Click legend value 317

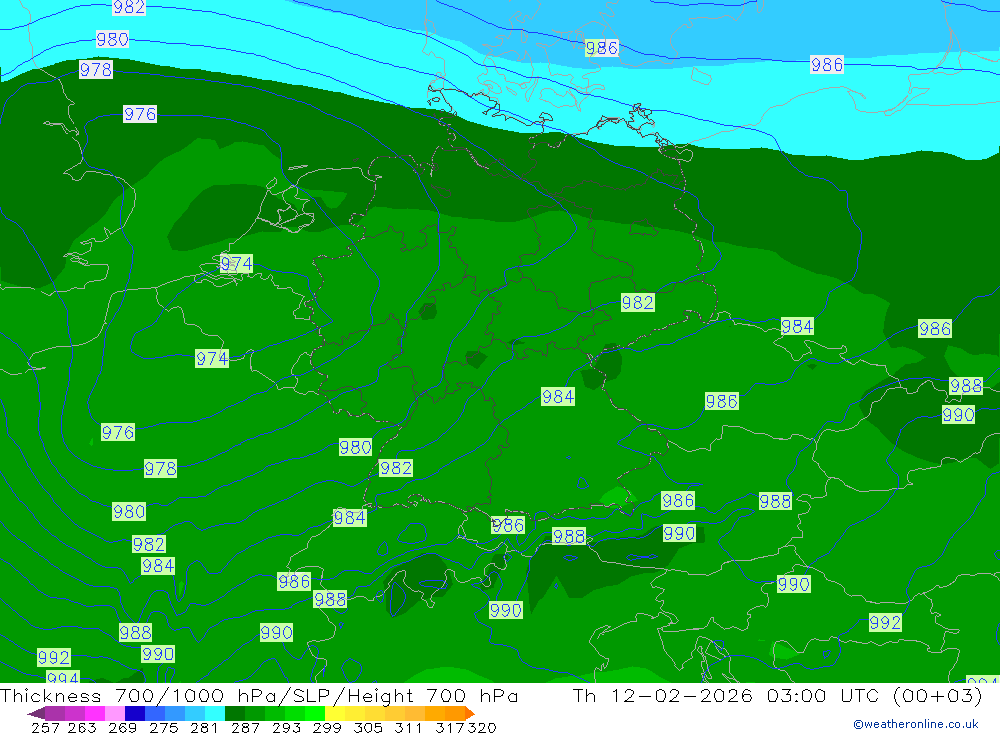click(x=450, y=727)
